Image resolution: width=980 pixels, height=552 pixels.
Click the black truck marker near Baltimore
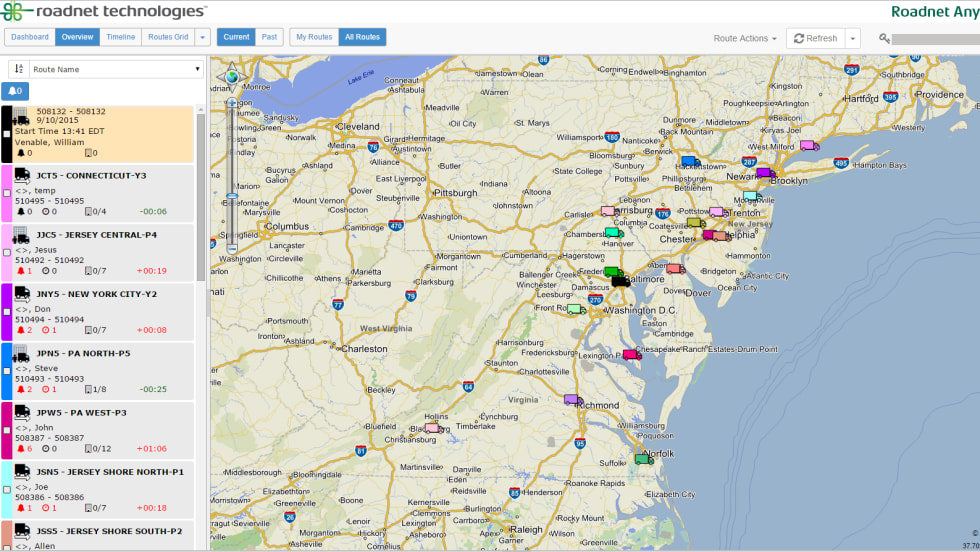(621, 281)
